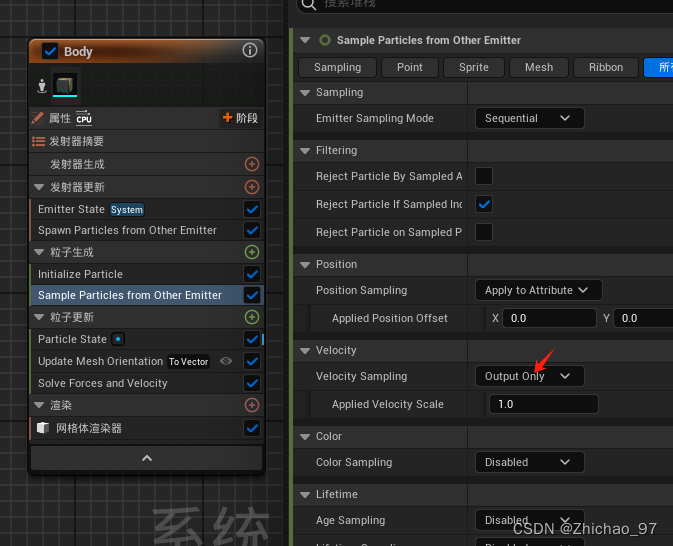
Task: Toggle Sample Particles from Other Emitter module checkbox
Action: click(252, 295)
